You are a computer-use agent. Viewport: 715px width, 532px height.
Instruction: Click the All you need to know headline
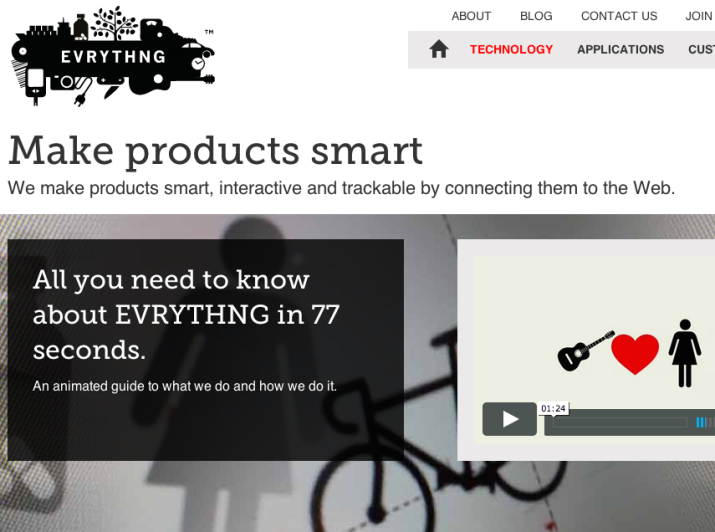click(186, 315)
